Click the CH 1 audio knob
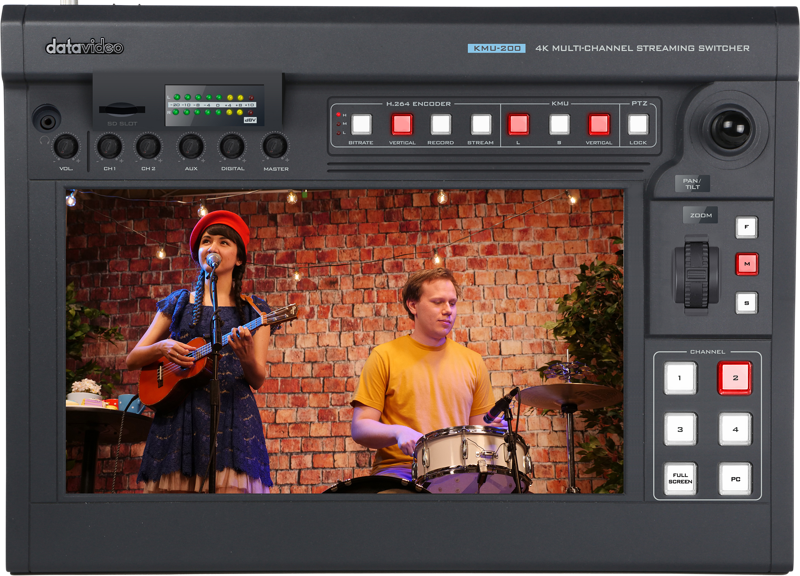The height and width of the screenshot is (576, 800). (109, 147)
